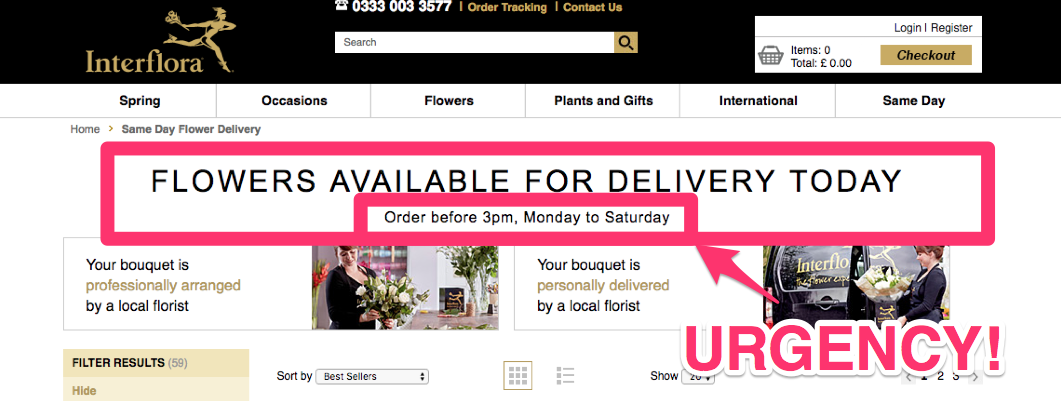1061x401 pixels.
Task: Open the Occasions menu
Action: 294,101
